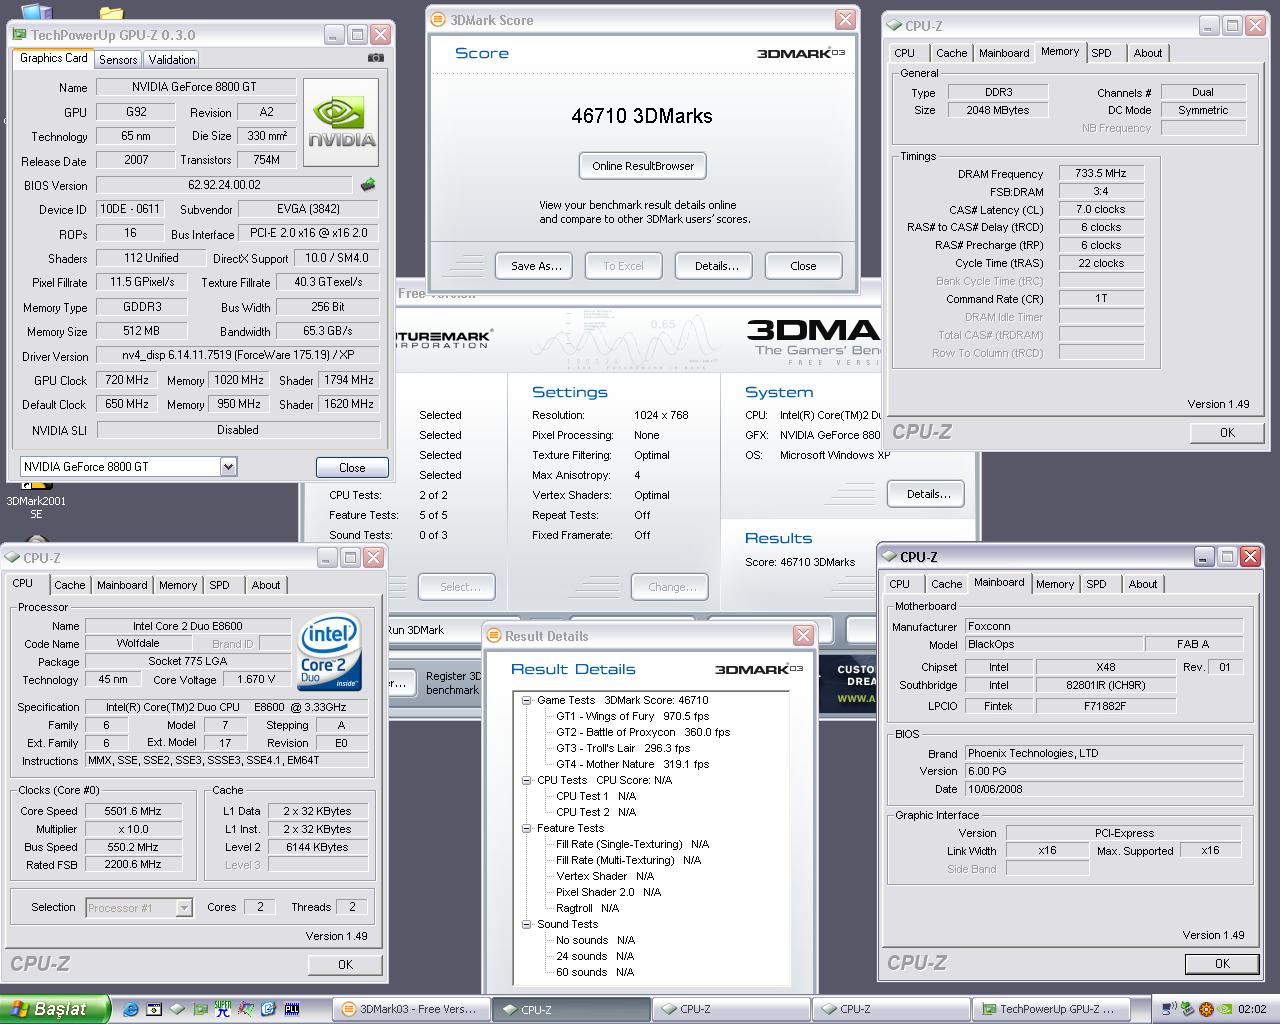Viewport: 1280px width, 1024px height.
Task: Select GT1 - Wings of Fury result row
Action: click(632, 716)
